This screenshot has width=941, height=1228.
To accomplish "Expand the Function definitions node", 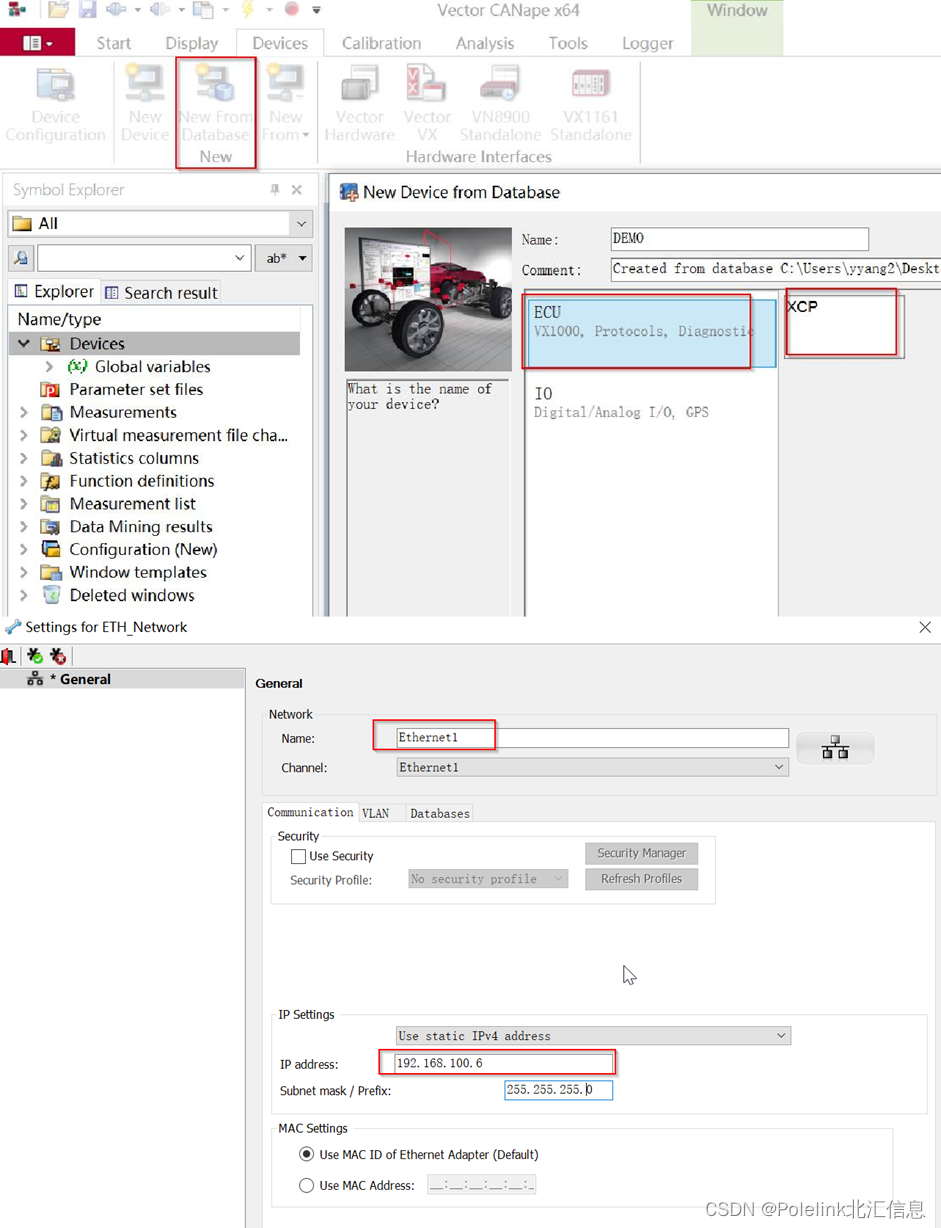I will (24, 481).
